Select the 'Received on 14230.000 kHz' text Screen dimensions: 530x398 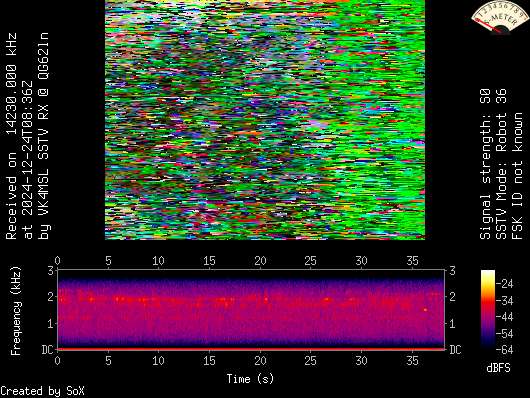[x=11, y=136]
